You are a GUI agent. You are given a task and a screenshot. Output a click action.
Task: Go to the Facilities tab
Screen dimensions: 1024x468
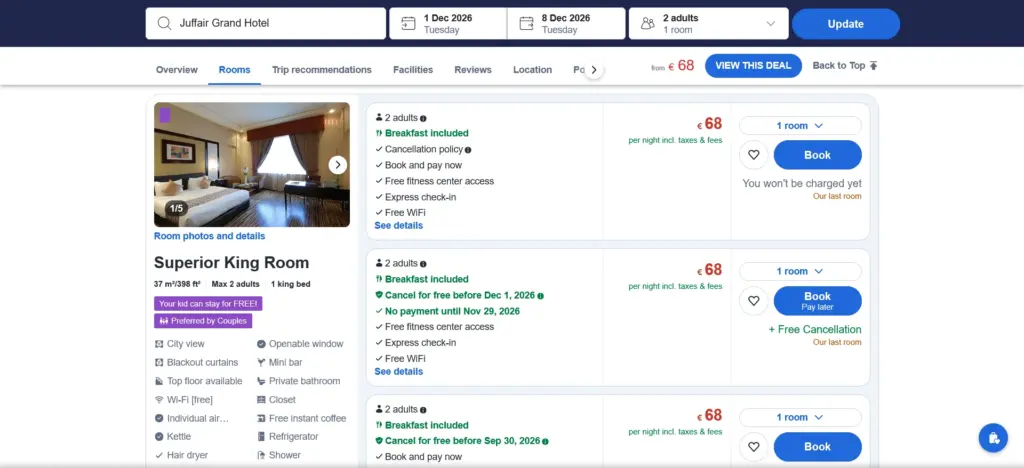tap(413, 70)
